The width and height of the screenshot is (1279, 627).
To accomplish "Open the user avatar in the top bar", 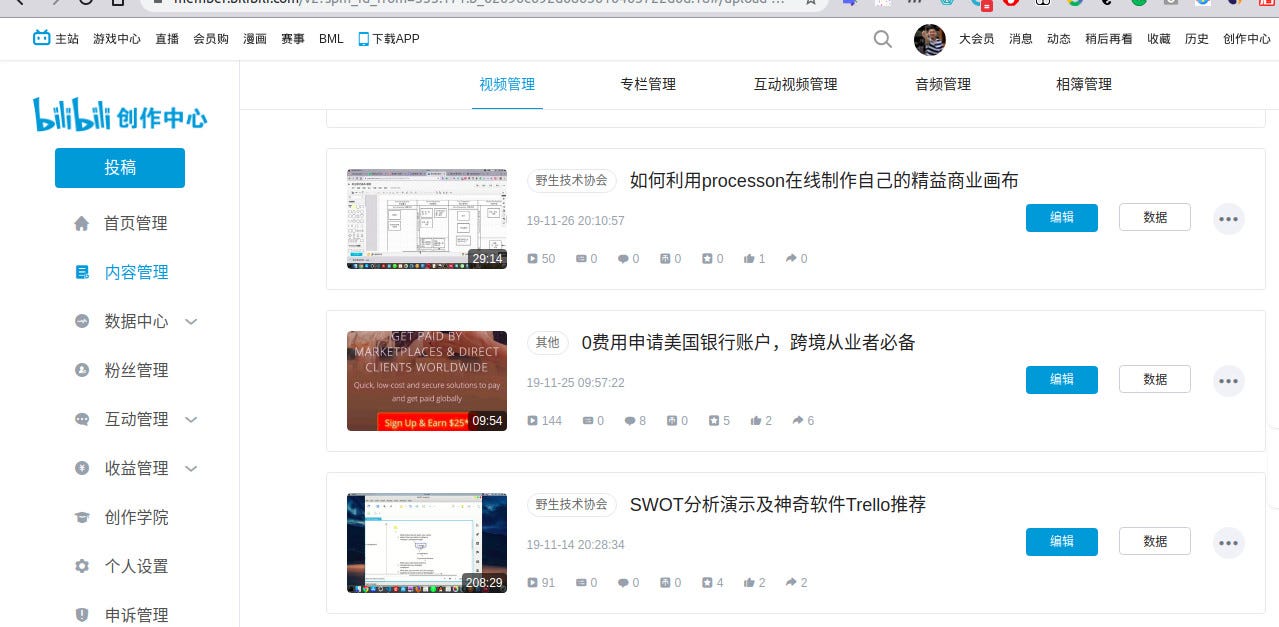I will [929, 40].
